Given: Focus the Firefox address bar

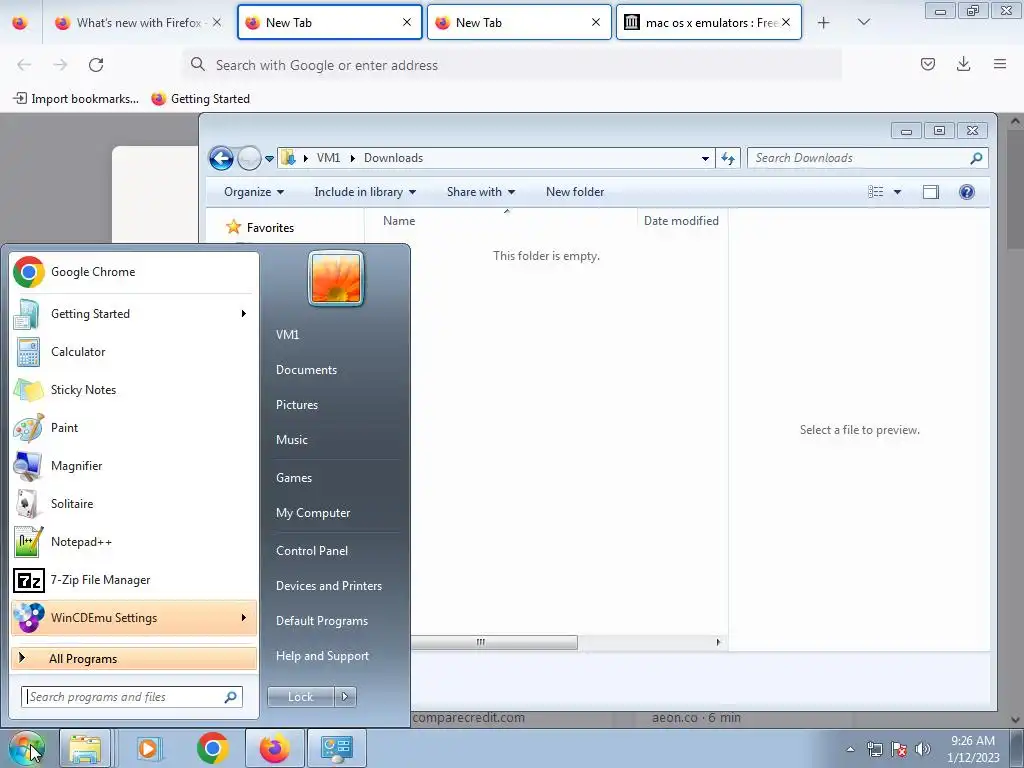Looking at the screenshot, I should coord(511,65).
